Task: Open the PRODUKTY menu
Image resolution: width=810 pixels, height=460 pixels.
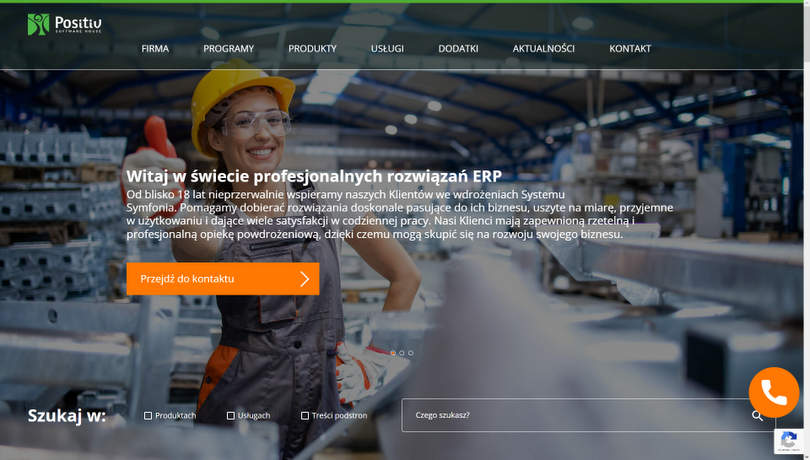Action: pyautogui.click(x=312, y=49)
